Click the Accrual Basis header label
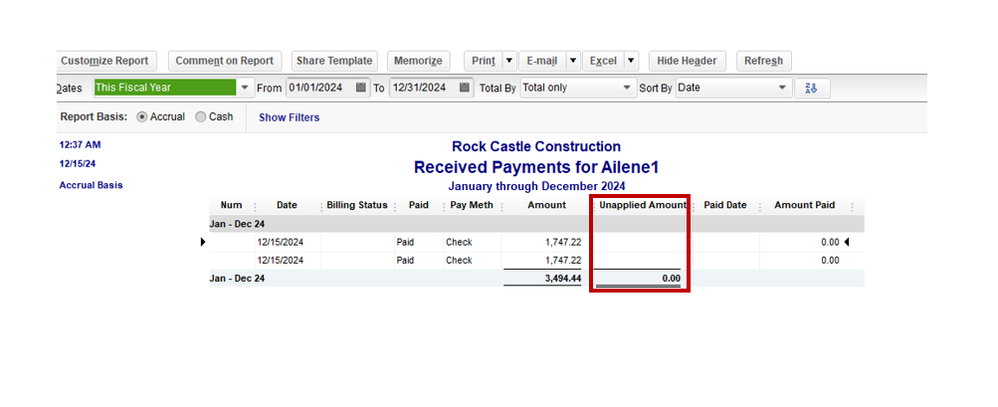 (91, 185)
